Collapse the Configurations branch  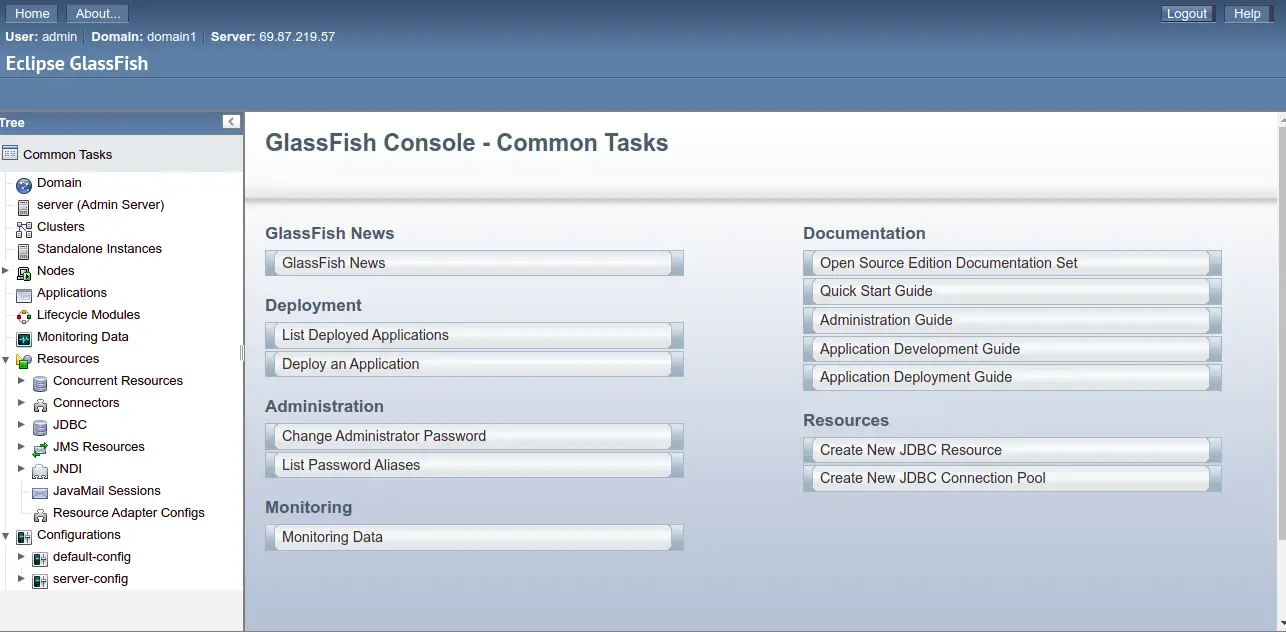tap(5, 535)
